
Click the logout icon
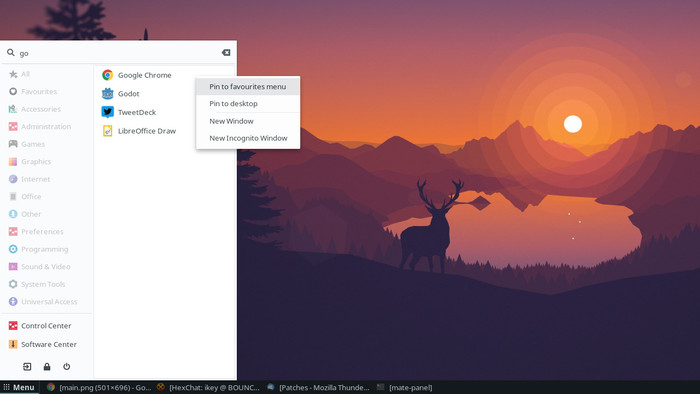(x=27, y=367)
